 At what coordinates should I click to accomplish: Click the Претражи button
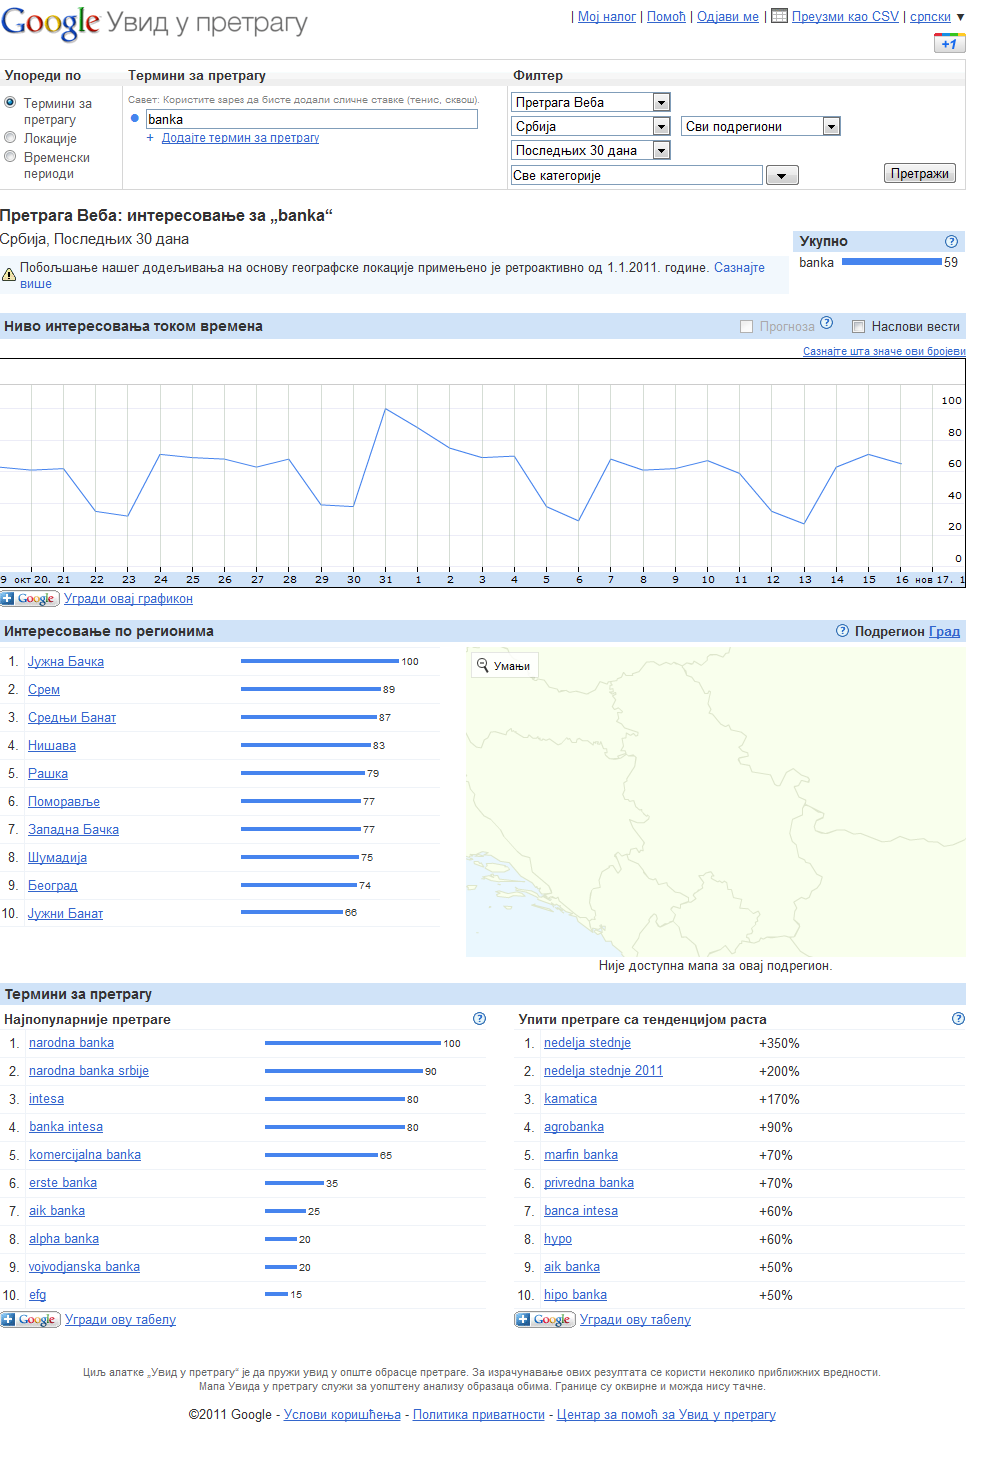[x=920, y=173]
